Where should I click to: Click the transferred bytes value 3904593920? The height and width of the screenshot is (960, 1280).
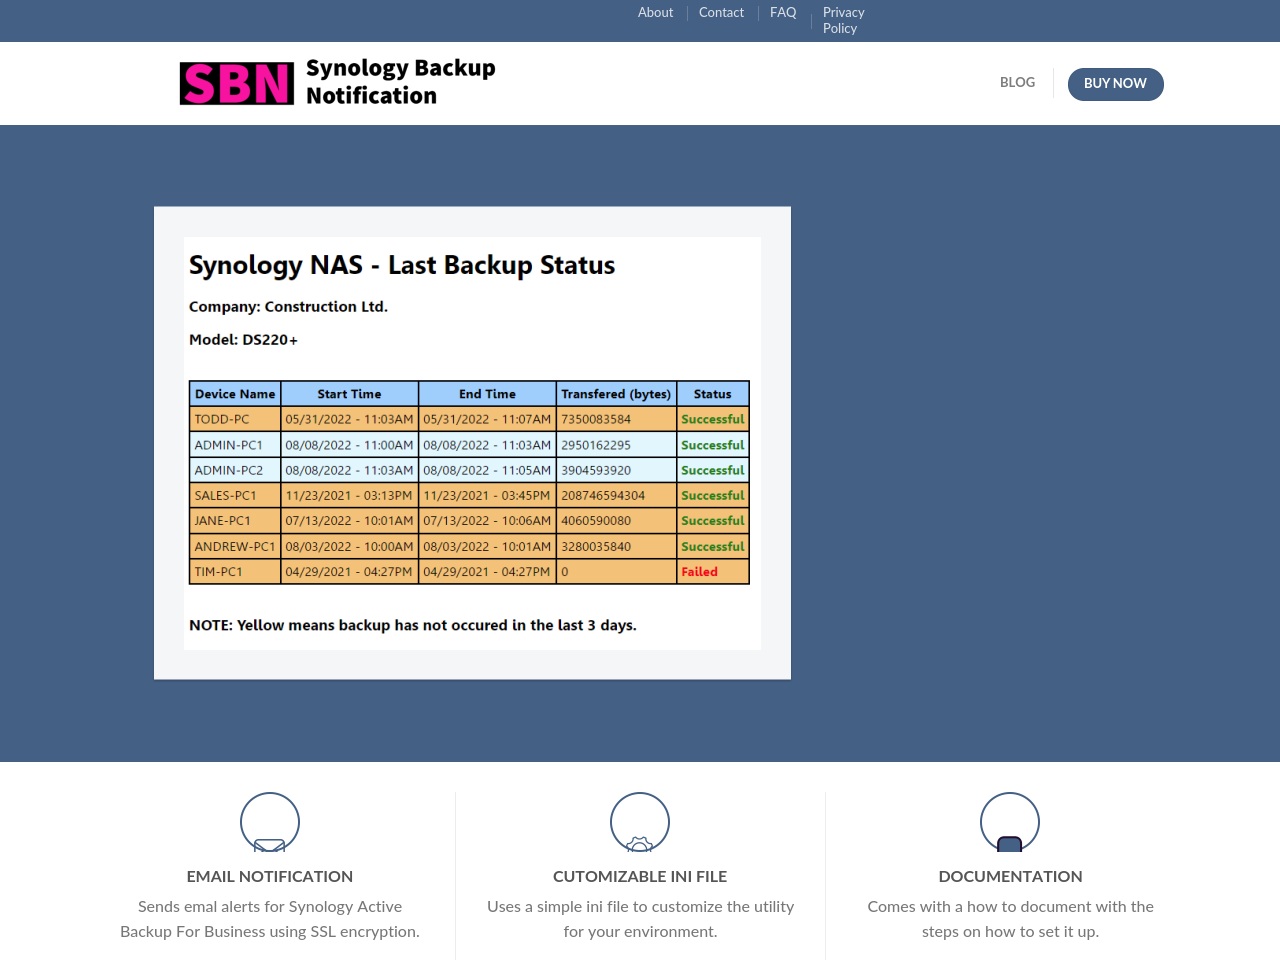[x=596, y=470]
